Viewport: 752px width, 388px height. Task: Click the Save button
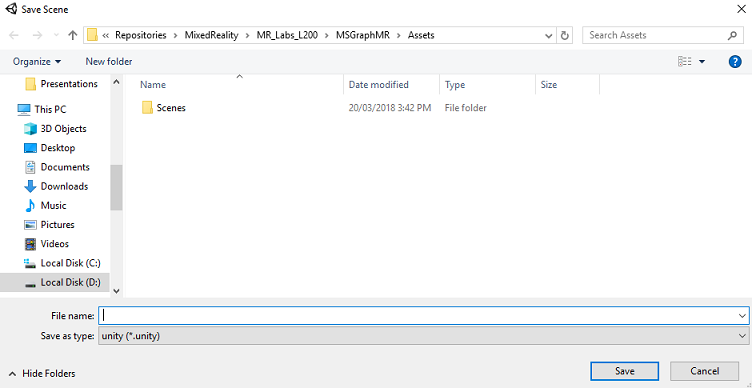coord(624,371)
